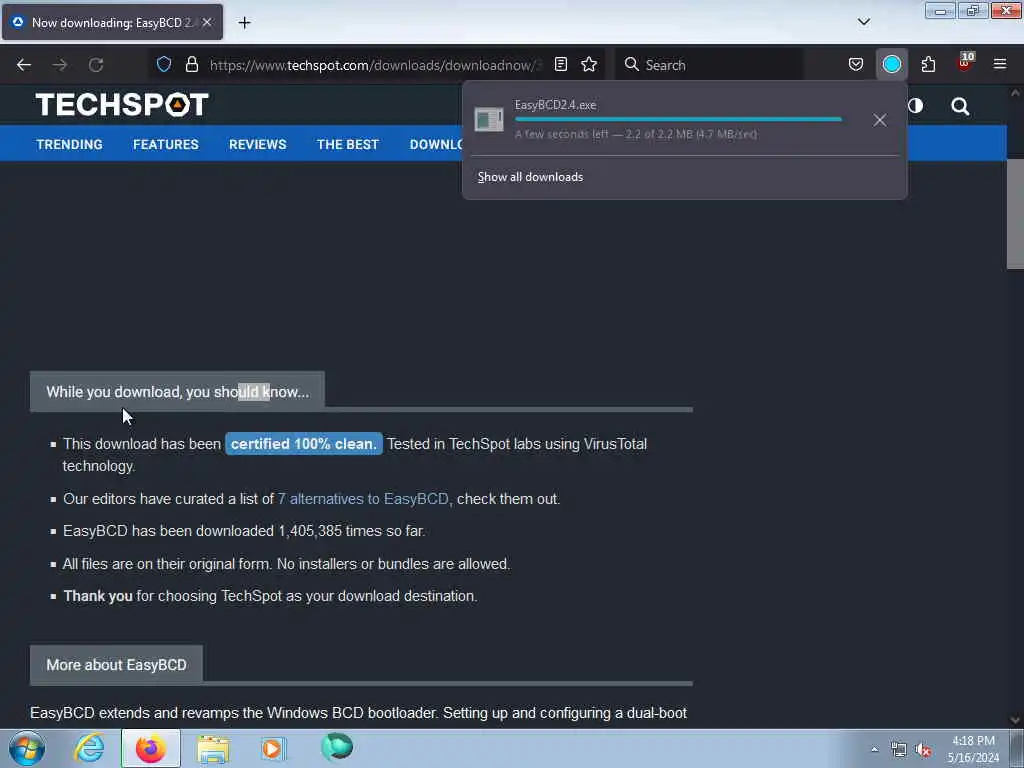Open the REVIEWS menu item
The width and height of the screenshot is (1024, 768).
pyautogui.click(x=257, y=144)
